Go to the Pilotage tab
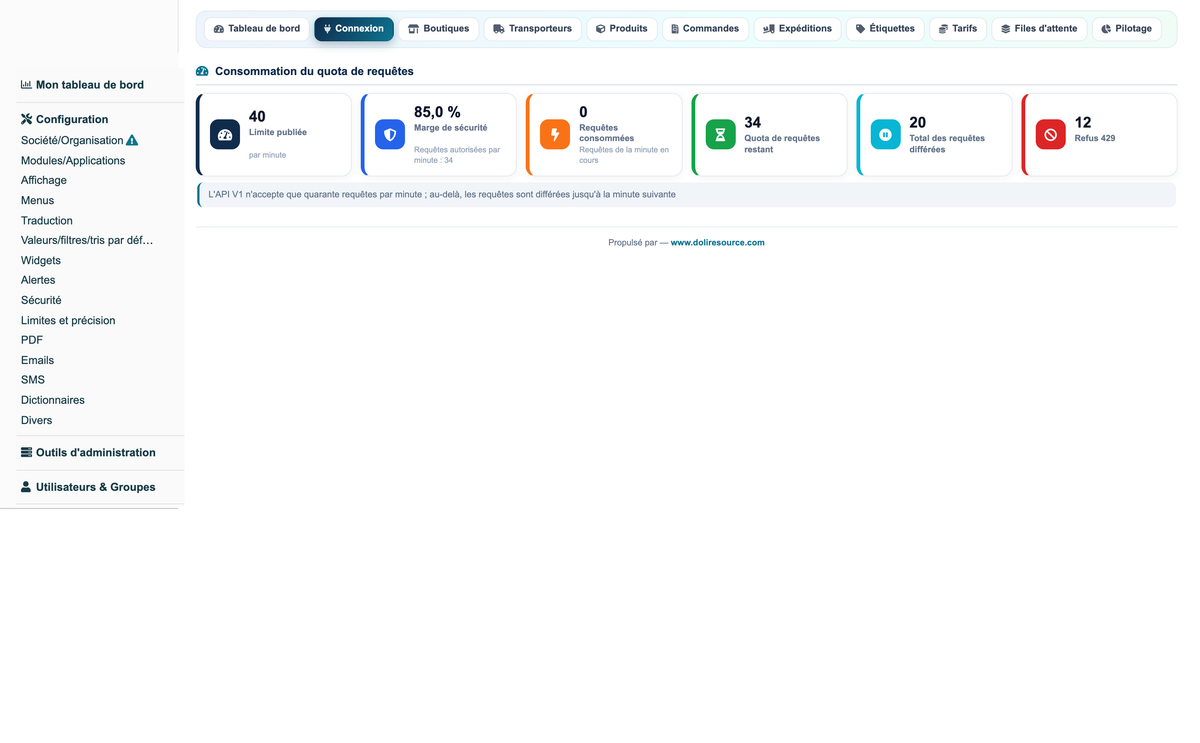The width and height of the screenshot is (1200, 743). pyautogui.click(x=1127, y=29)
